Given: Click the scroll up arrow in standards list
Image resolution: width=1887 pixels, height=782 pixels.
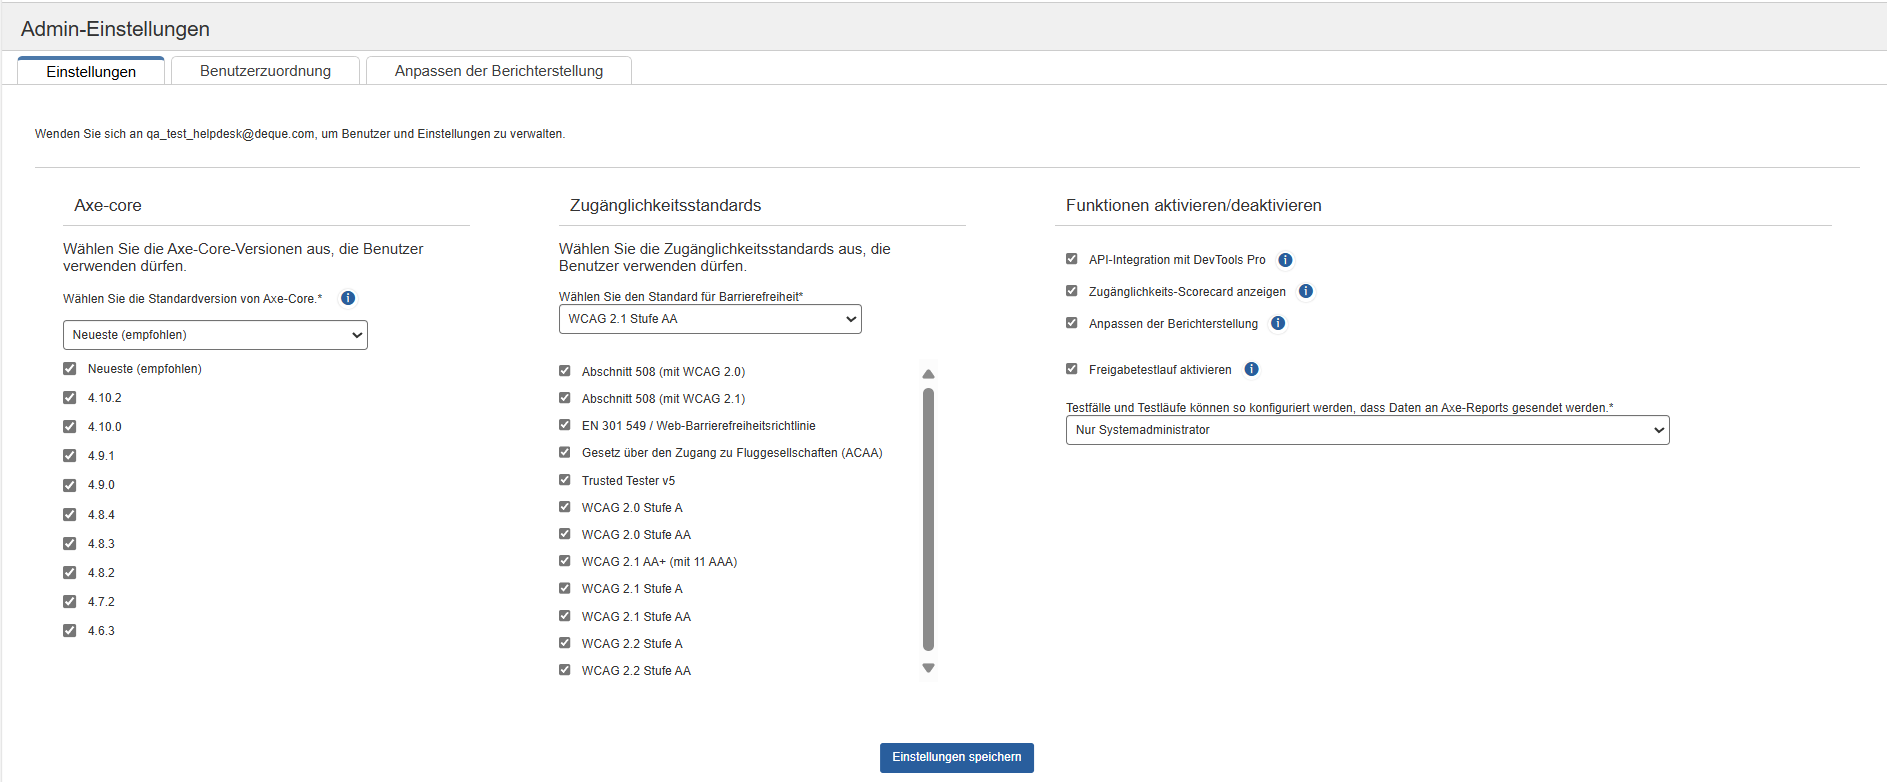Looking at the screenshot, I should pyautogui.click(x=928, y=374).
